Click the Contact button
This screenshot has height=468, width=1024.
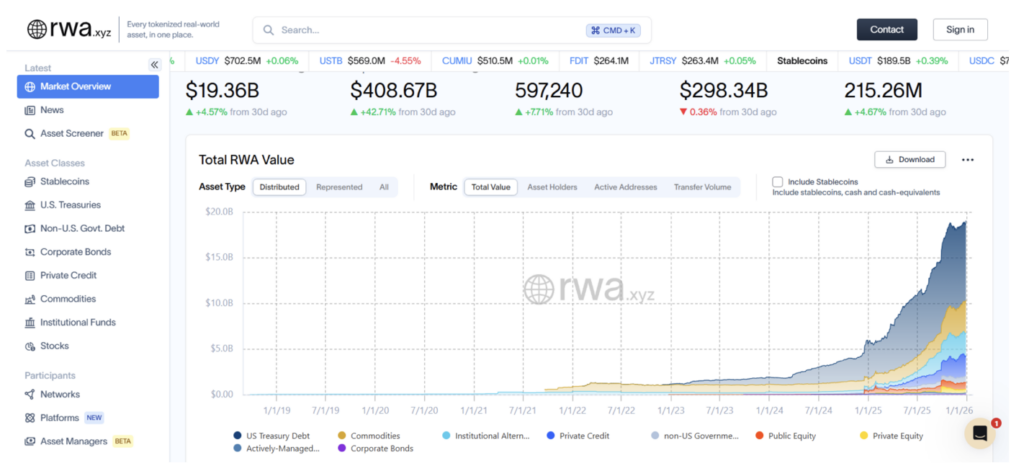click(x=886, y=29)
